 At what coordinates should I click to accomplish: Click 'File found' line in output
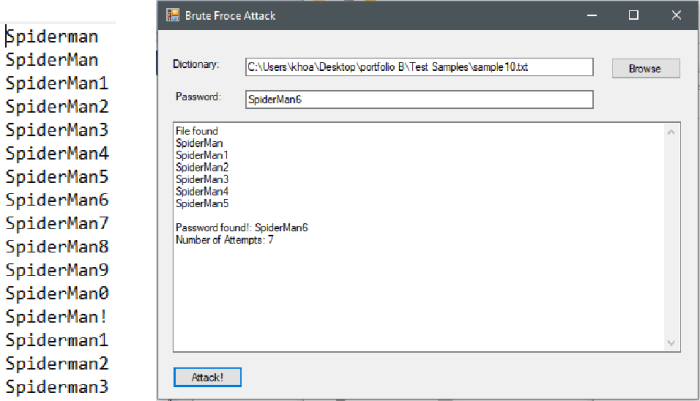197,131
